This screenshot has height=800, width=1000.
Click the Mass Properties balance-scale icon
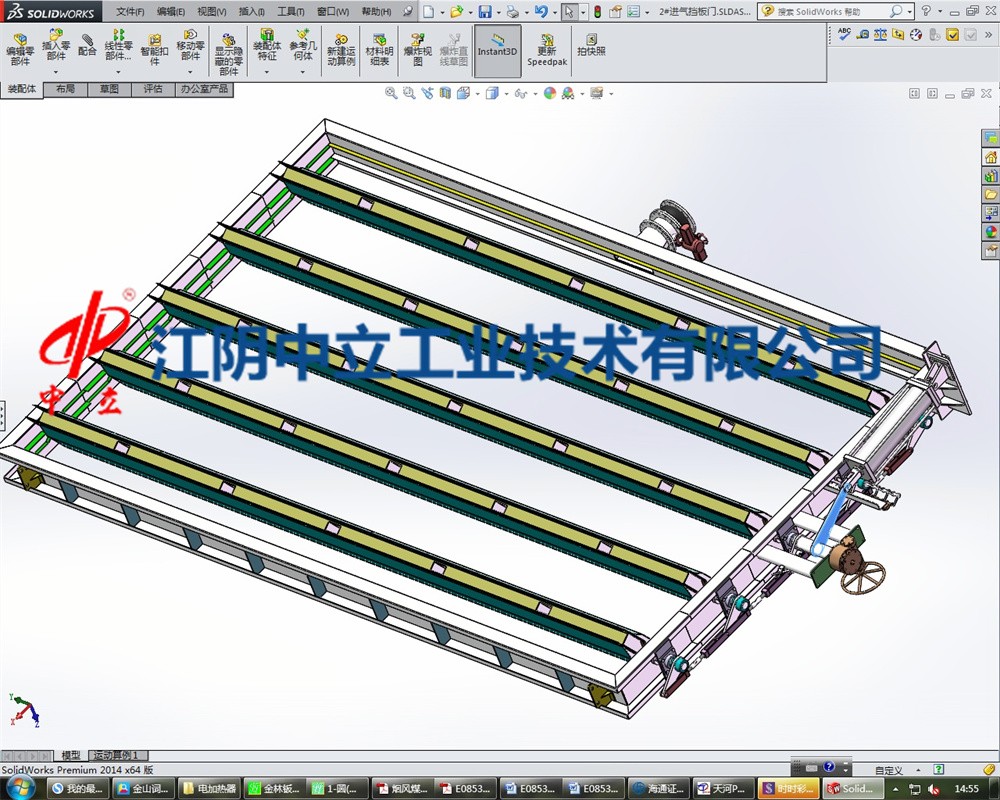(880, 34)
